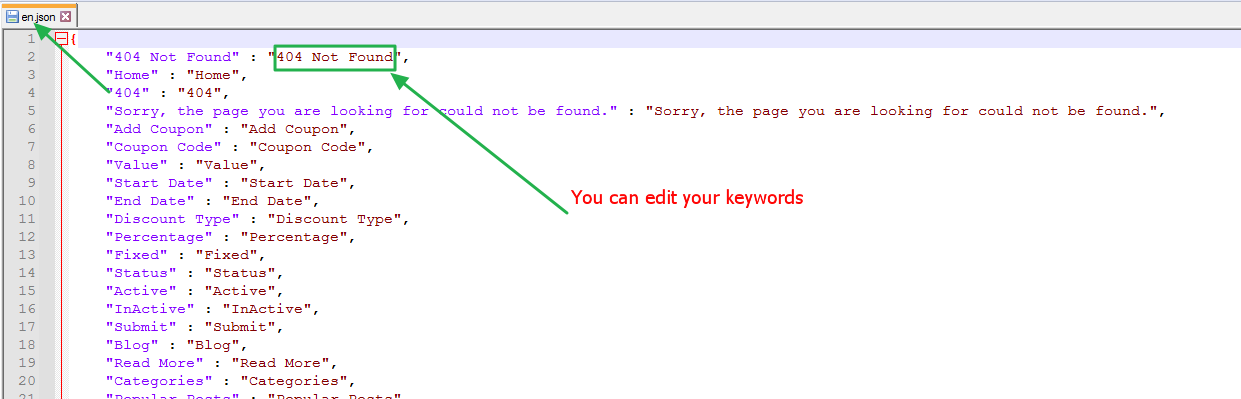
Task: Collapse the JSON block fold marker
Action: [62, 39]
